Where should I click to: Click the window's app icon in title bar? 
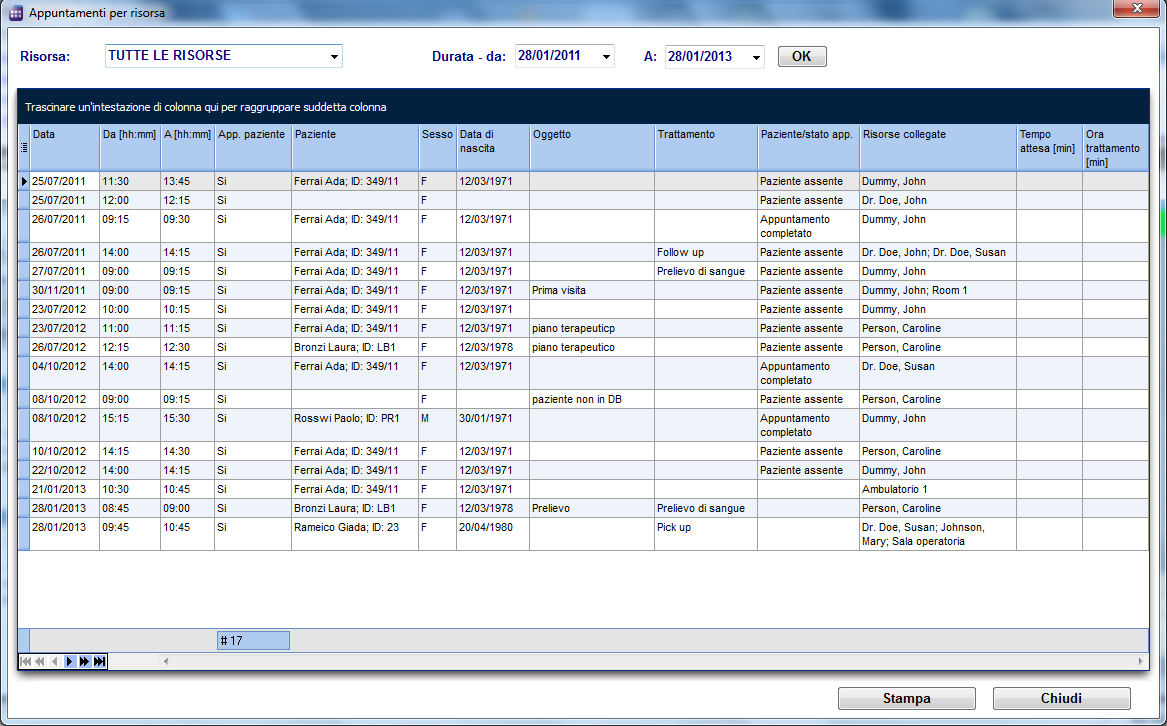click(x=16, y=13)
